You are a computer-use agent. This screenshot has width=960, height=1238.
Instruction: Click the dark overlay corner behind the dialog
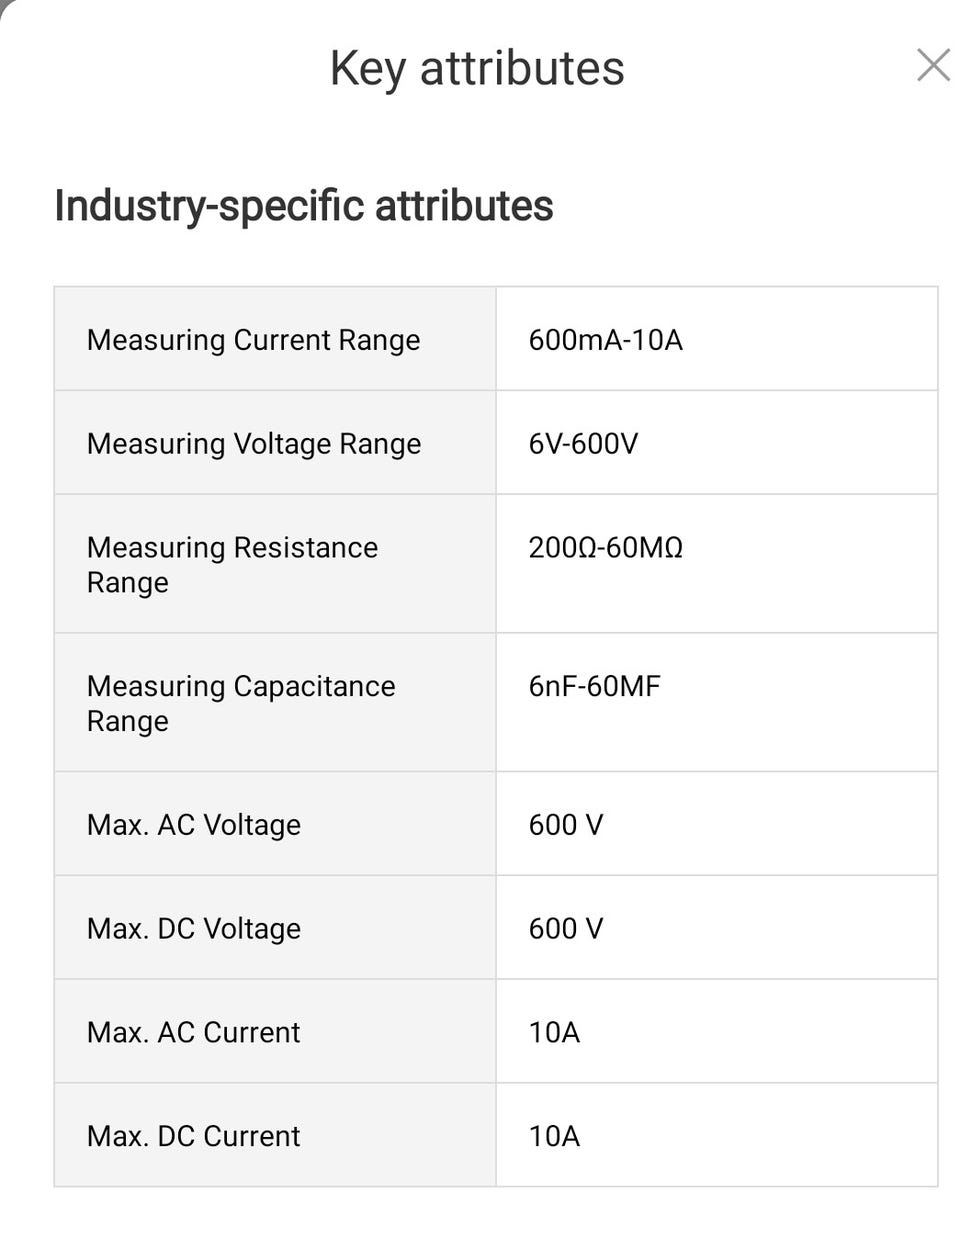tap(3, 3)
